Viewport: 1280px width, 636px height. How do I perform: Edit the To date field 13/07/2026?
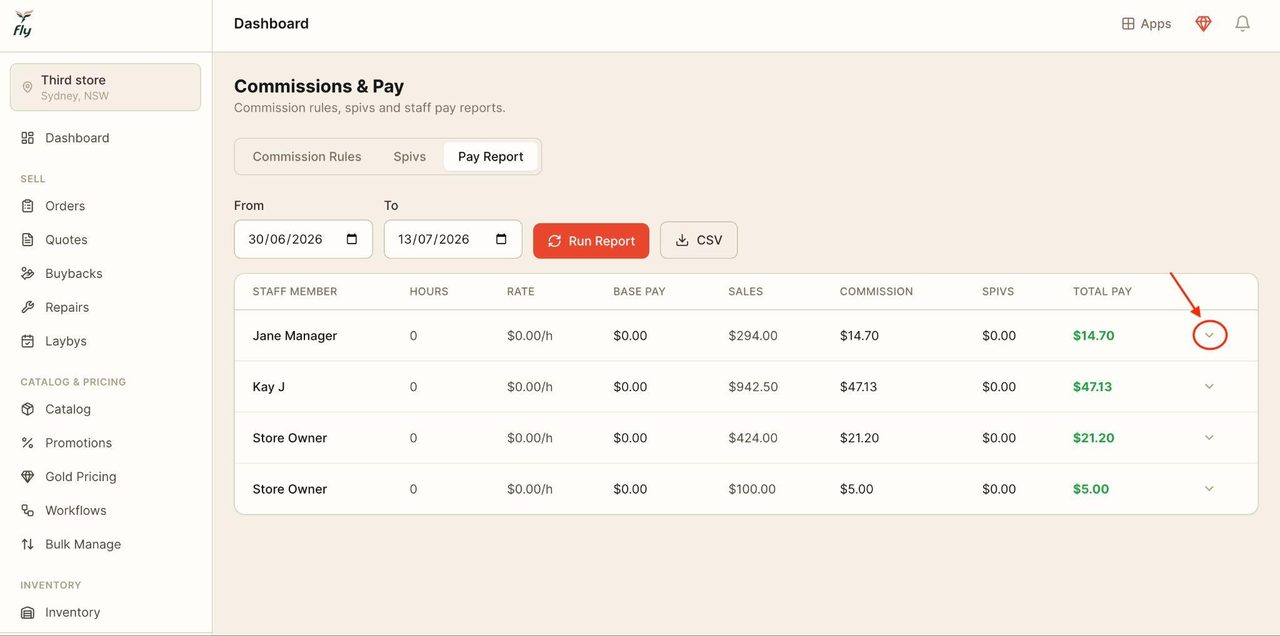[453, 239]
